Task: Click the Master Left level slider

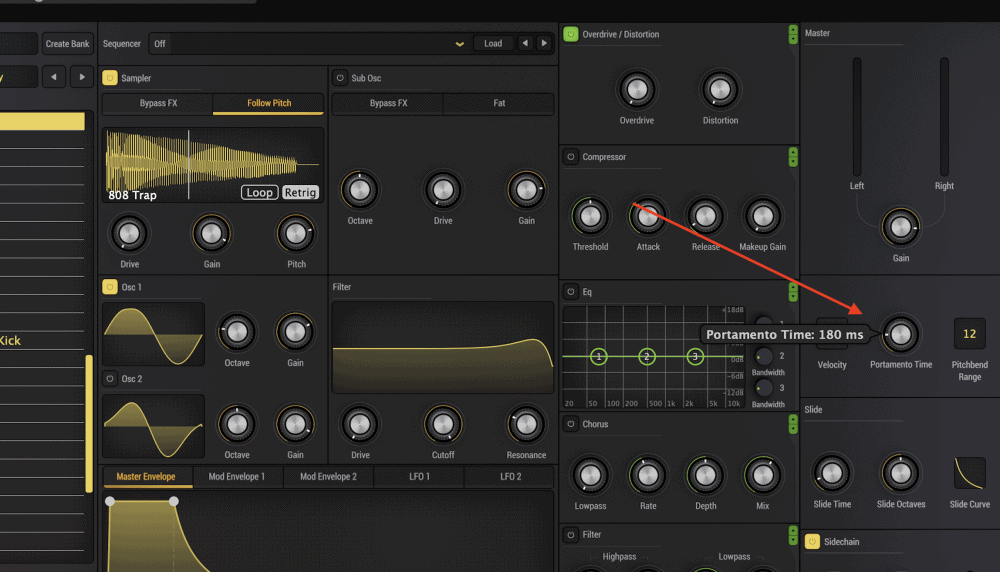Action: tap(857, 117)
